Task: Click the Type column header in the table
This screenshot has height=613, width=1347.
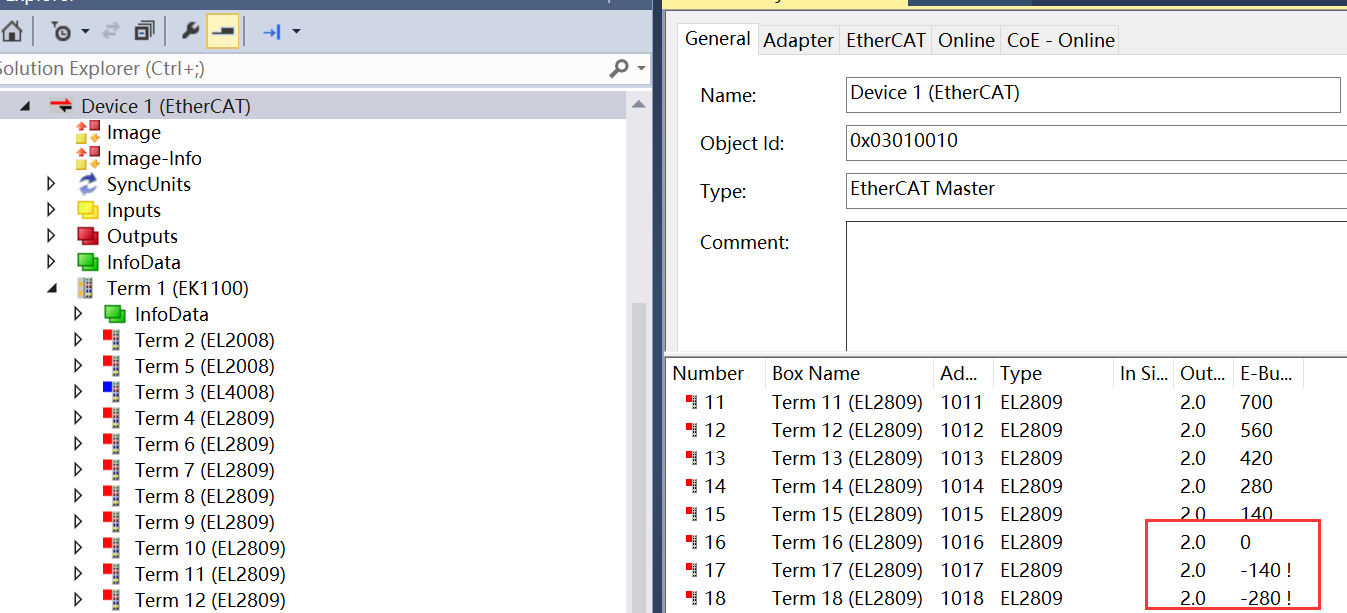Action: click(x=1053, y=373)
